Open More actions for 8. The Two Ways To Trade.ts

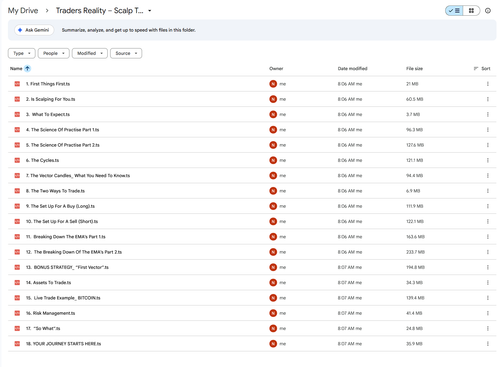tap(487, 191)
